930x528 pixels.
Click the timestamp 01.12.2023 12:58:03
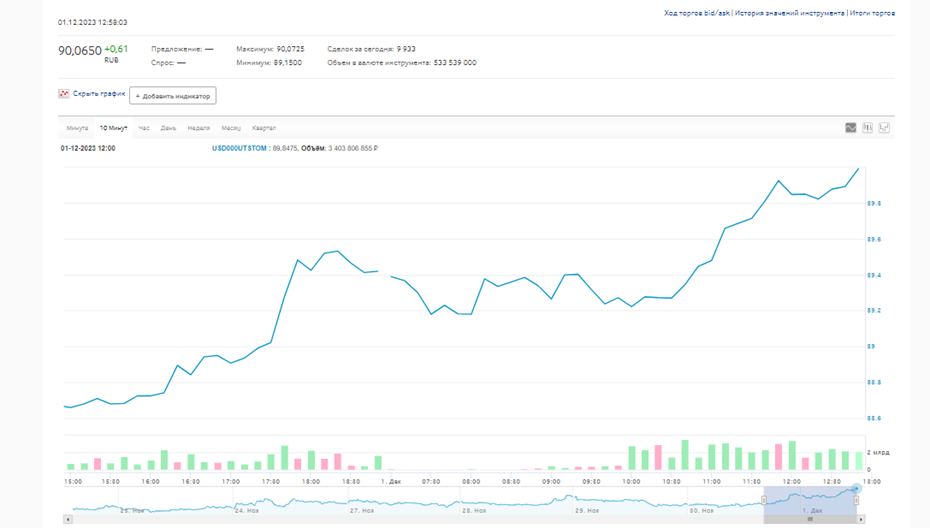click(93, 23)
